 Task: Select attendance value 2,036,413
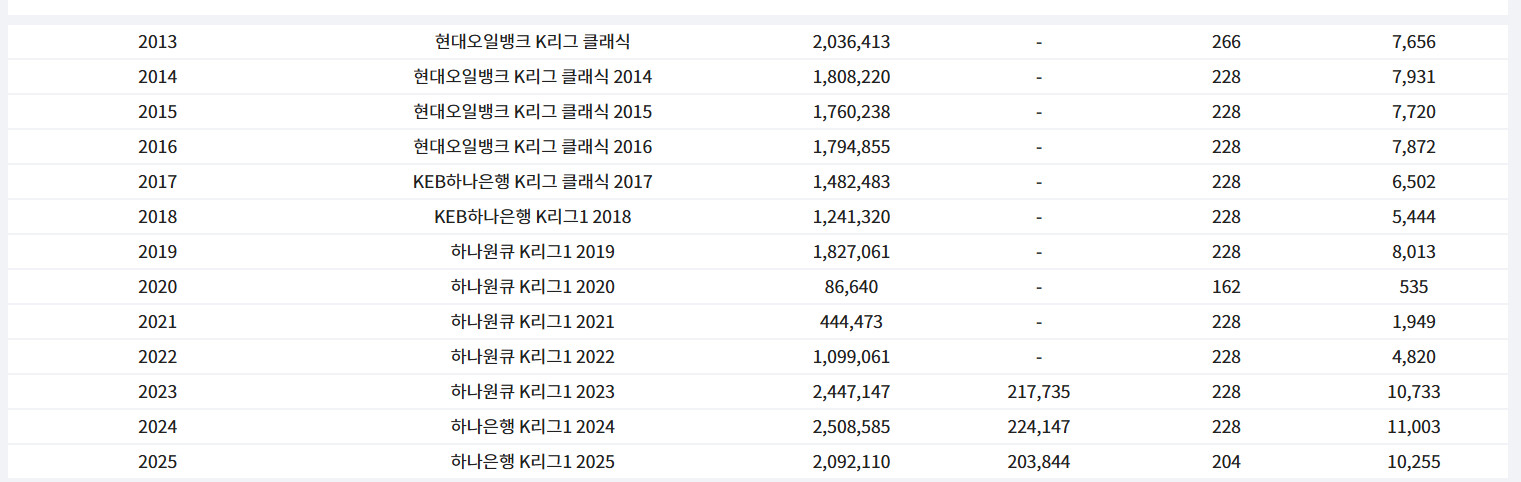pyautogui.click(x=851, y=42)
